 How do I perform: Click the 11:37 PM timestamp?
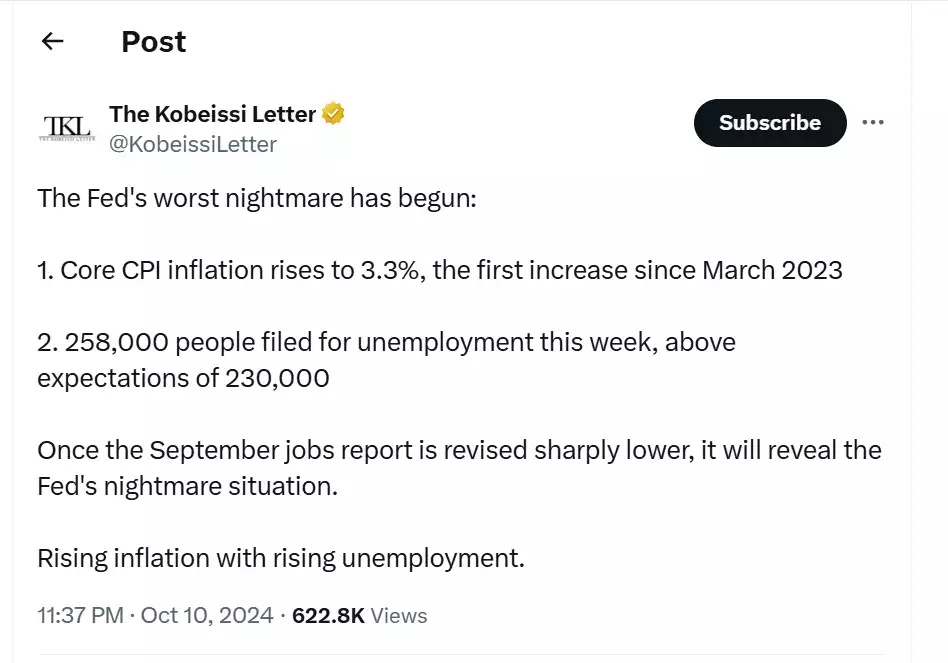[x=80, y=615]
